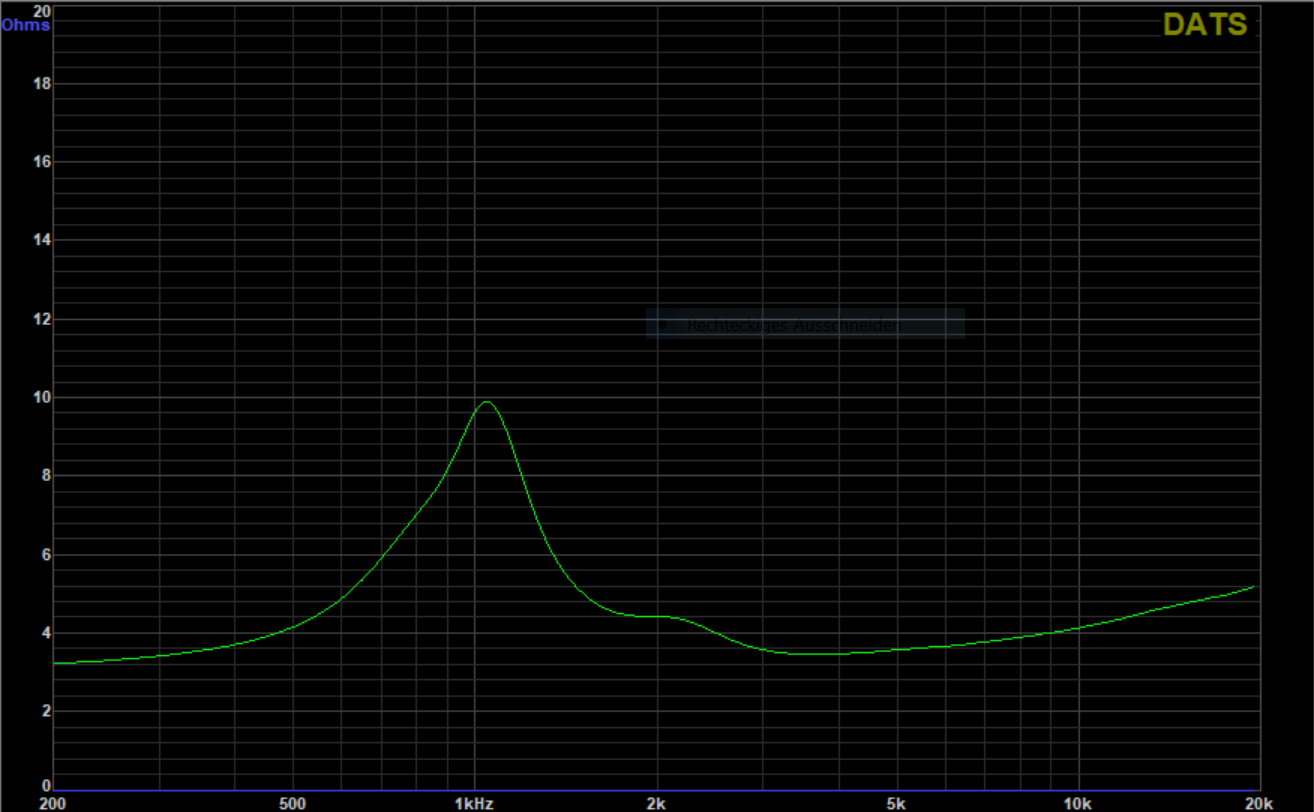This screenshot has height=812, width=1314.
Task: Click the DATS logo in the corner
Action: click(1205, 25)
